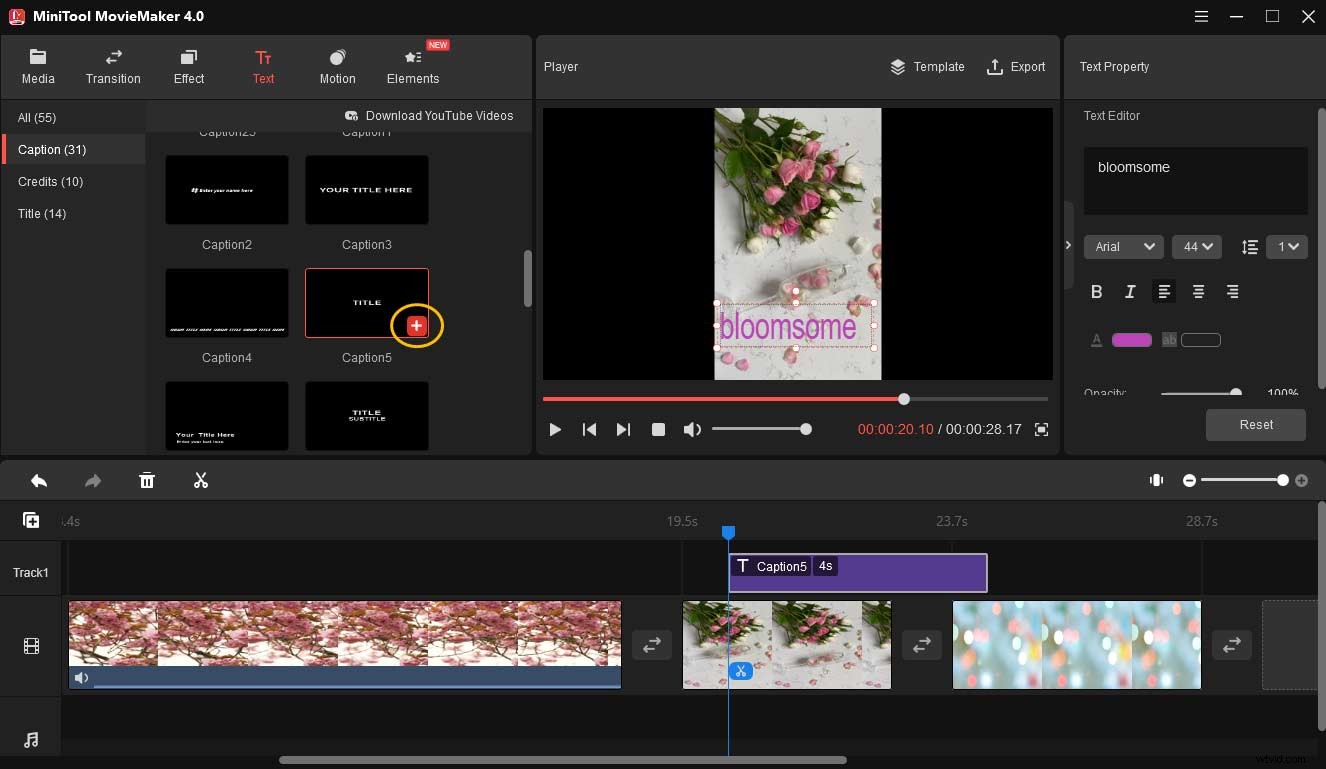This screenshot has height=769, width=1326.
Task: Select the Transition tool in the top toolbar
Action: [x=112, y=66]
